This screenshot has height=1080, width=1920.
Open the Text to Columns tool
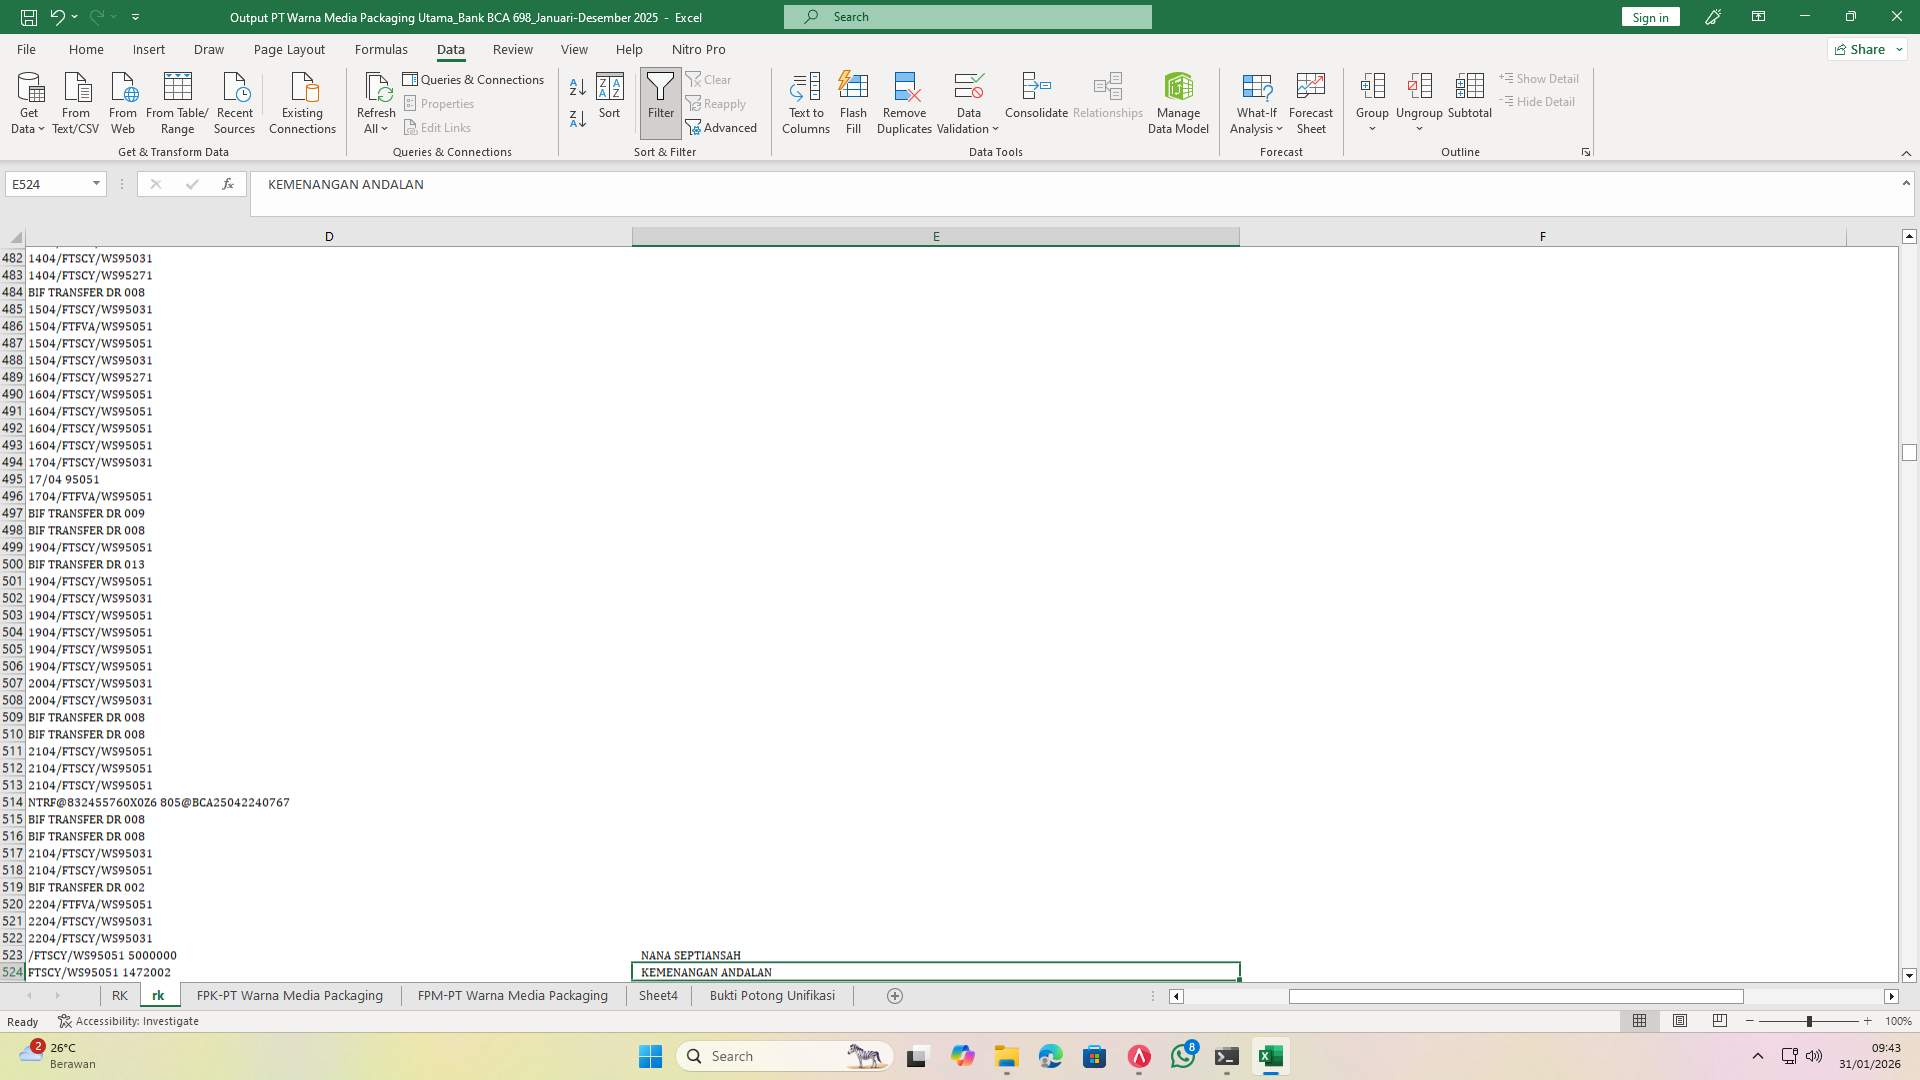[x=806, y=100]
